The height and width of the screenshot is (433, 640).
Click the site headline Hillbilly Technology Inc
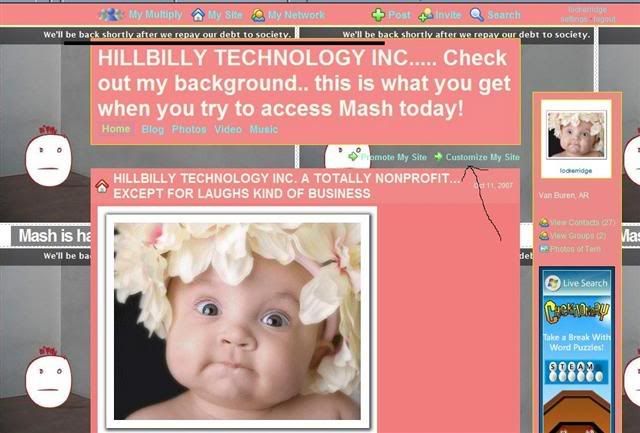304,83
